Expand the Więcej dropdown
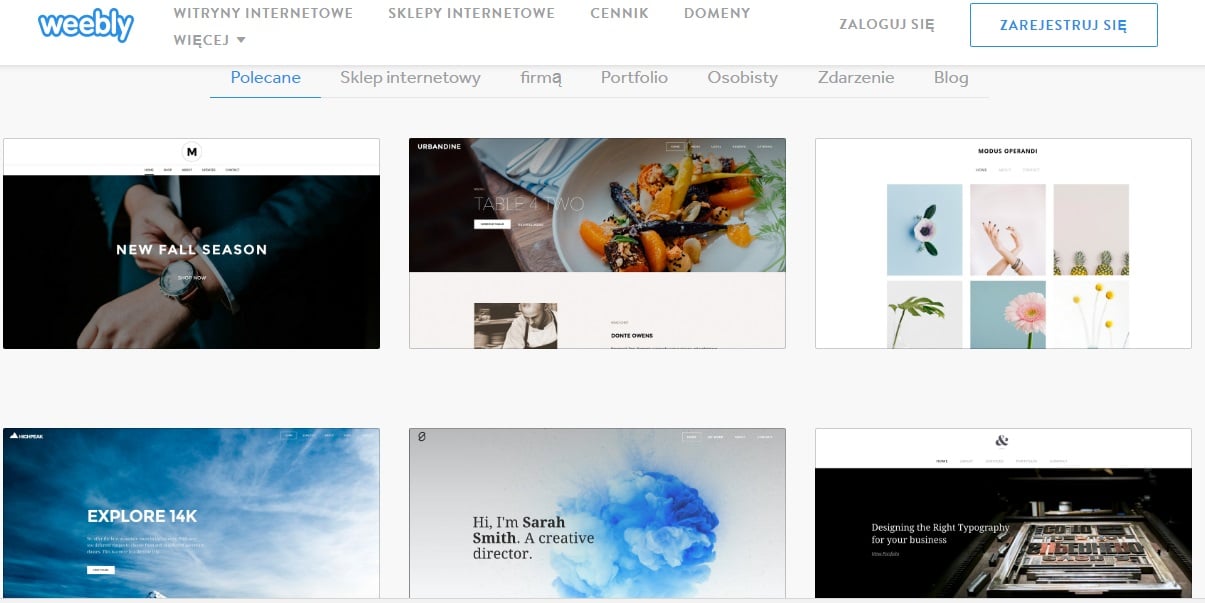The height and width of the screenshot is (603, 1205). click(210, 40)
